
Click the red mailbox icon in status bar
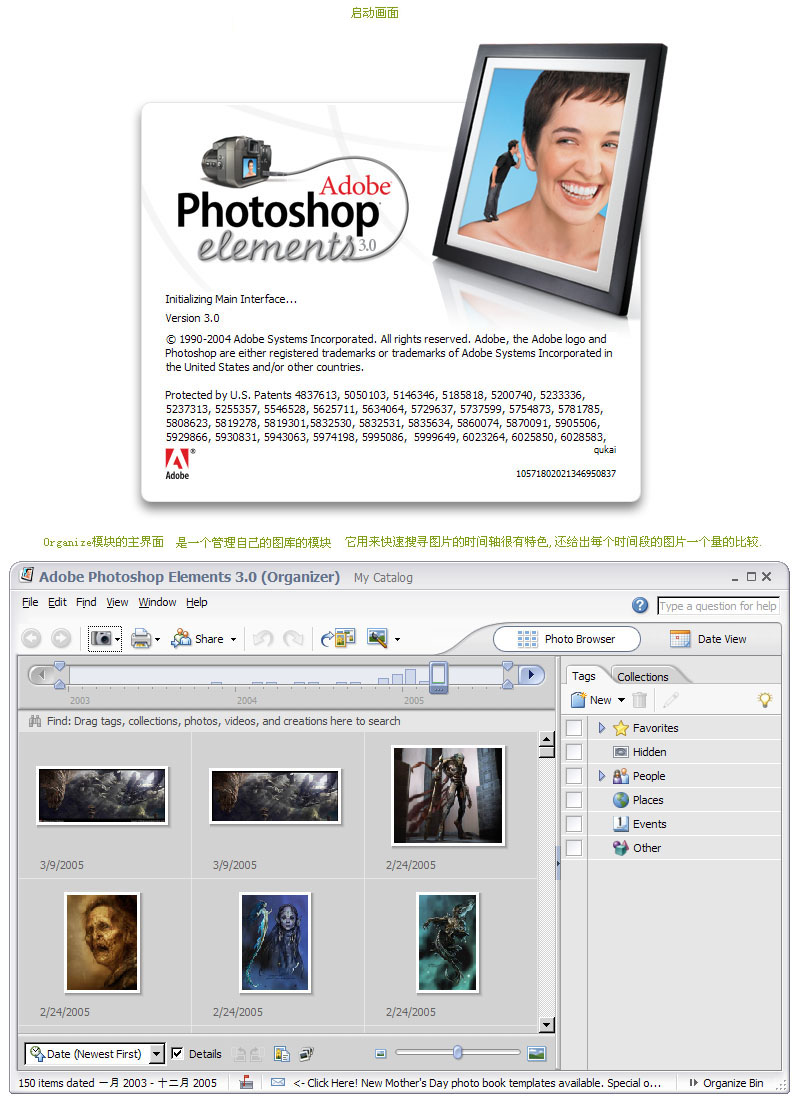pos(246,1082)
